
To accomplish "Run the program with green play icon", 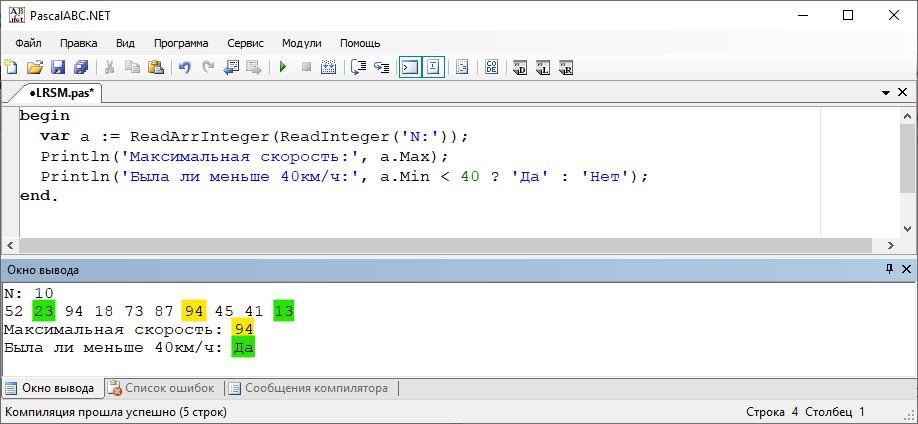I will pyautogui.click(x=283, y=67).
